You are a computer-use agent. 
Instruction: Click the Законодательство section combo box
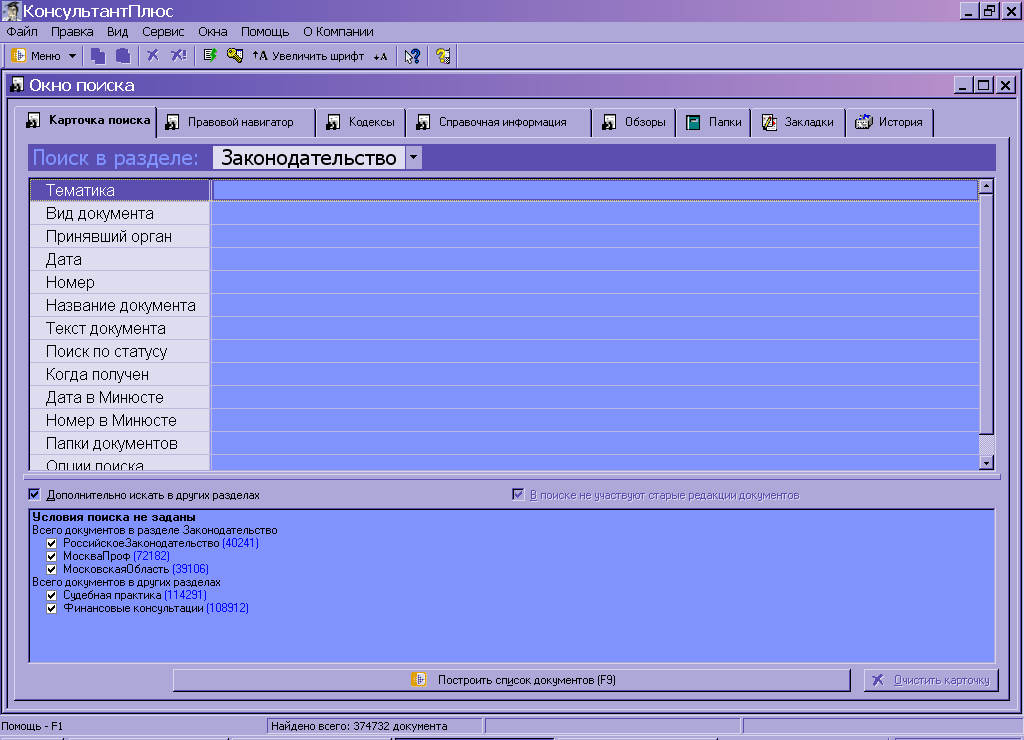[x=317, y=157]
